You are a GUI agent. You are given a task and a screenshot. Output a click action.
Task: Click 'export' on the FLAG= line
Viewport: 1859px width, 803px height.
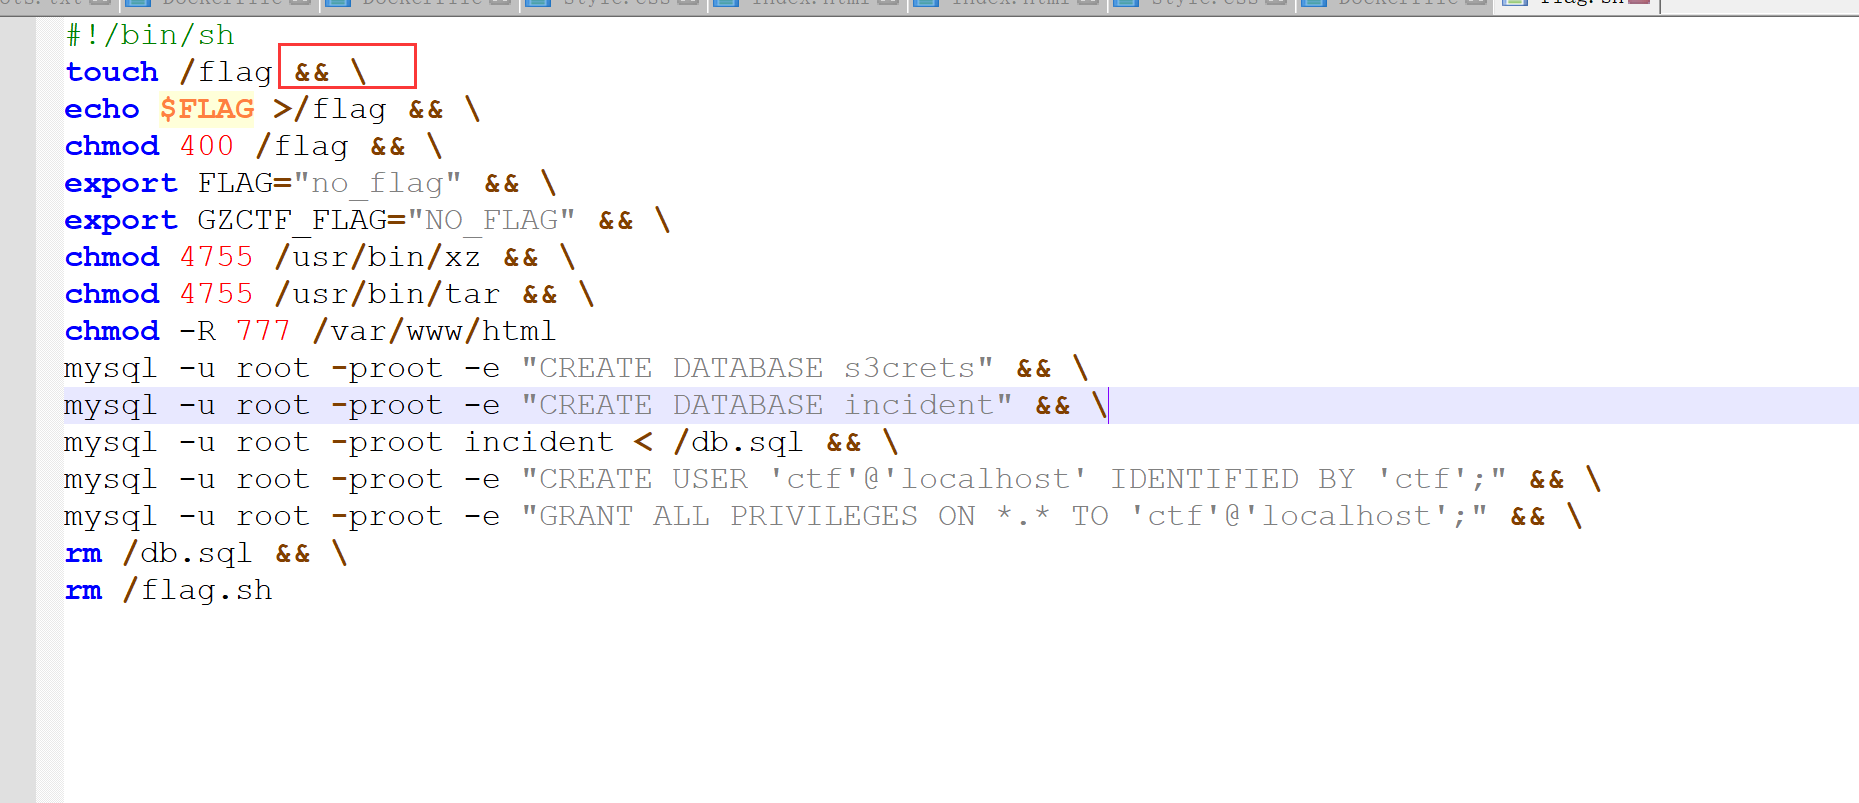click(121, 183)
